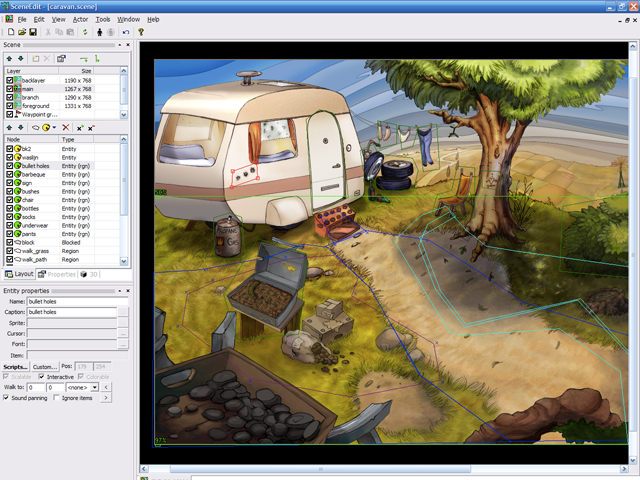The height and width of the screenshot is (480, 640).
Task: Open the Tools menu
Action: click(x=103, y=19)
